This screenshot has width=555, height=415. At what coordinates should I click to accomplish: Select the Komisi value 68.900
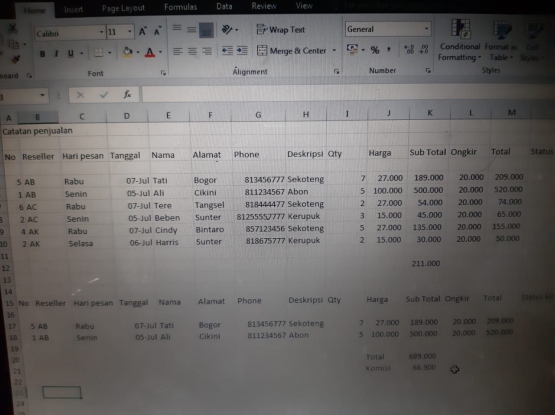424,367
